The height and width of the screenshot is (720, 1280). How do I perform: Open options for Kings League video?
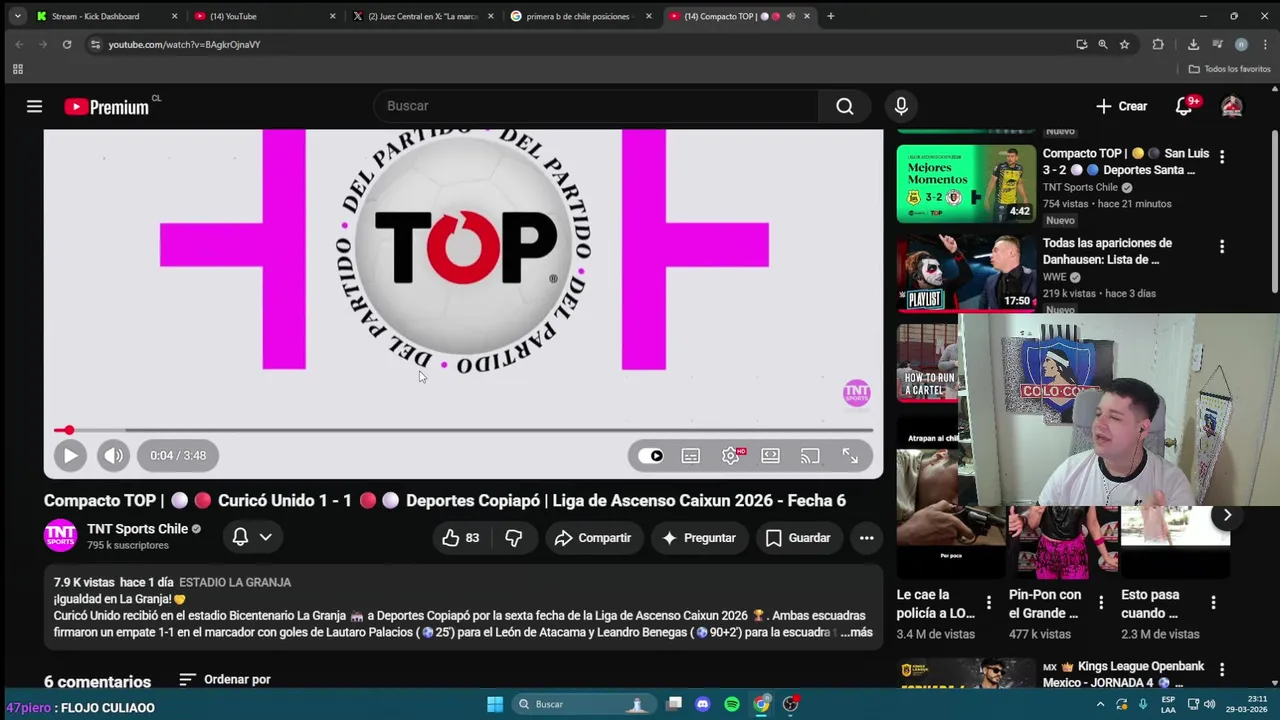(x=1221, y=669)
